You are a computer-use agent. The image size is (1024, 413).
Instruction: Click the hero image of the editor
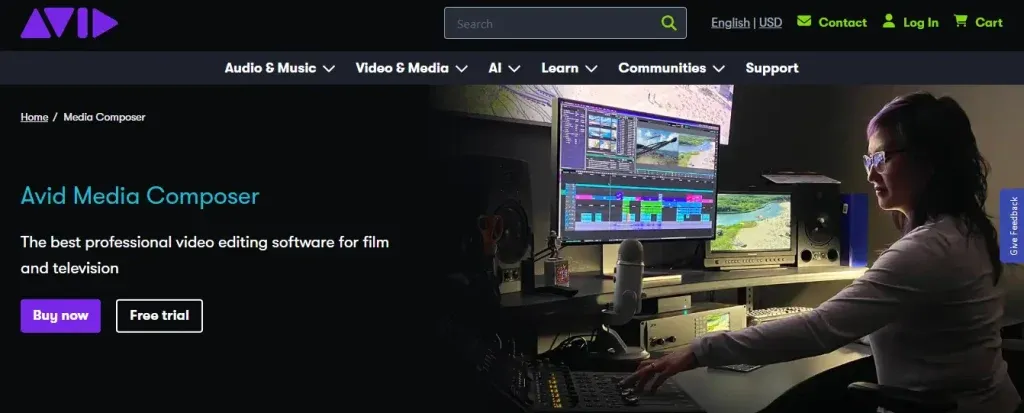tap(727, 248)
